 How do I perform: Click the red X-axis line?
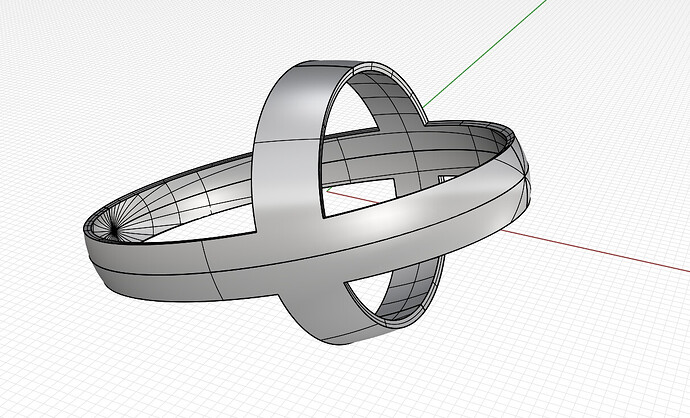[x=595, y=251]
